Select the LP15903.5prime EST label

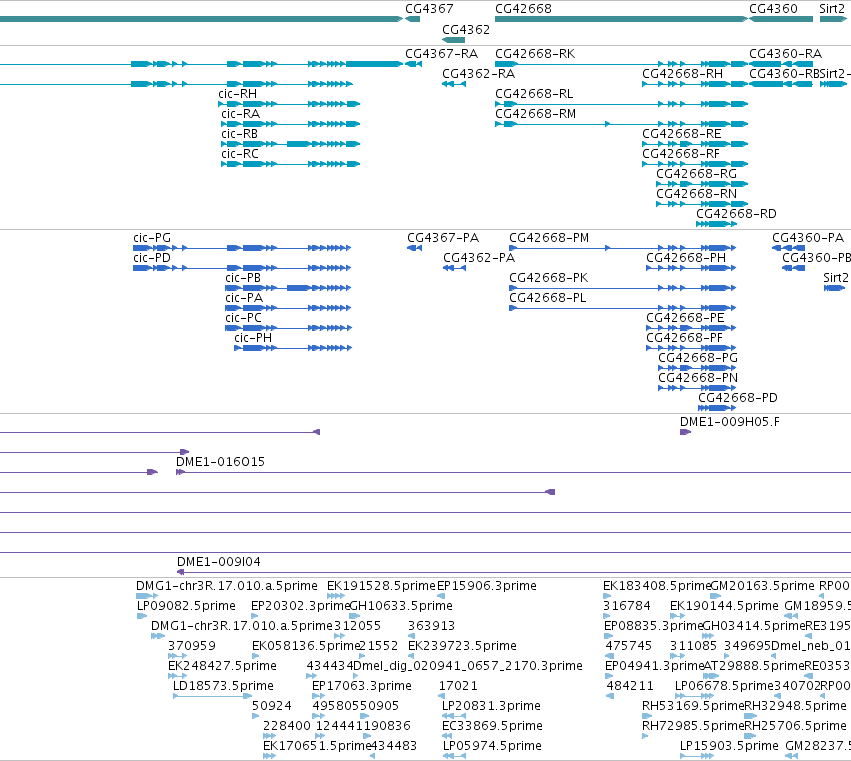(x=729, y=746)
